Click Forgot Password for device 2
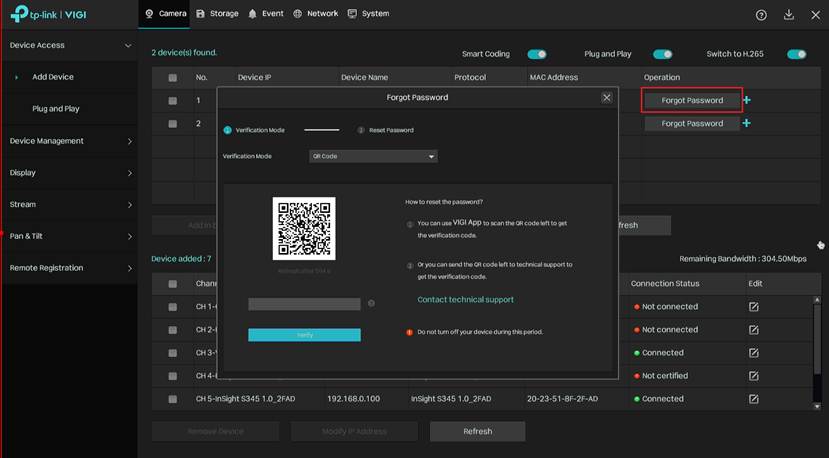The height and width of the screenshot is (458, 829). pyautogui.click(x=692, y=124)
